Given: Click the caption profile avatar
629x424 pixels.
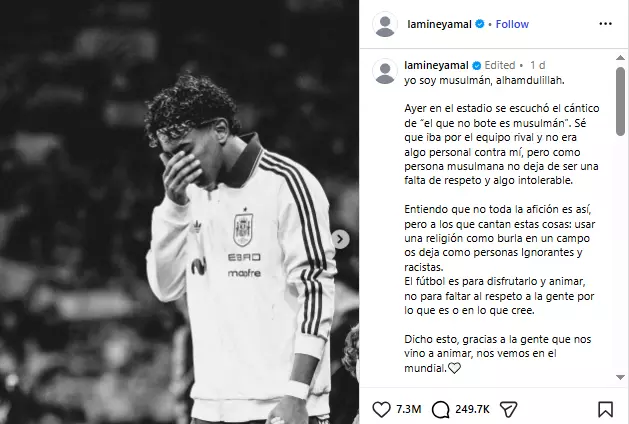Looking at the screenshot, I should click(x=385, y=71).
